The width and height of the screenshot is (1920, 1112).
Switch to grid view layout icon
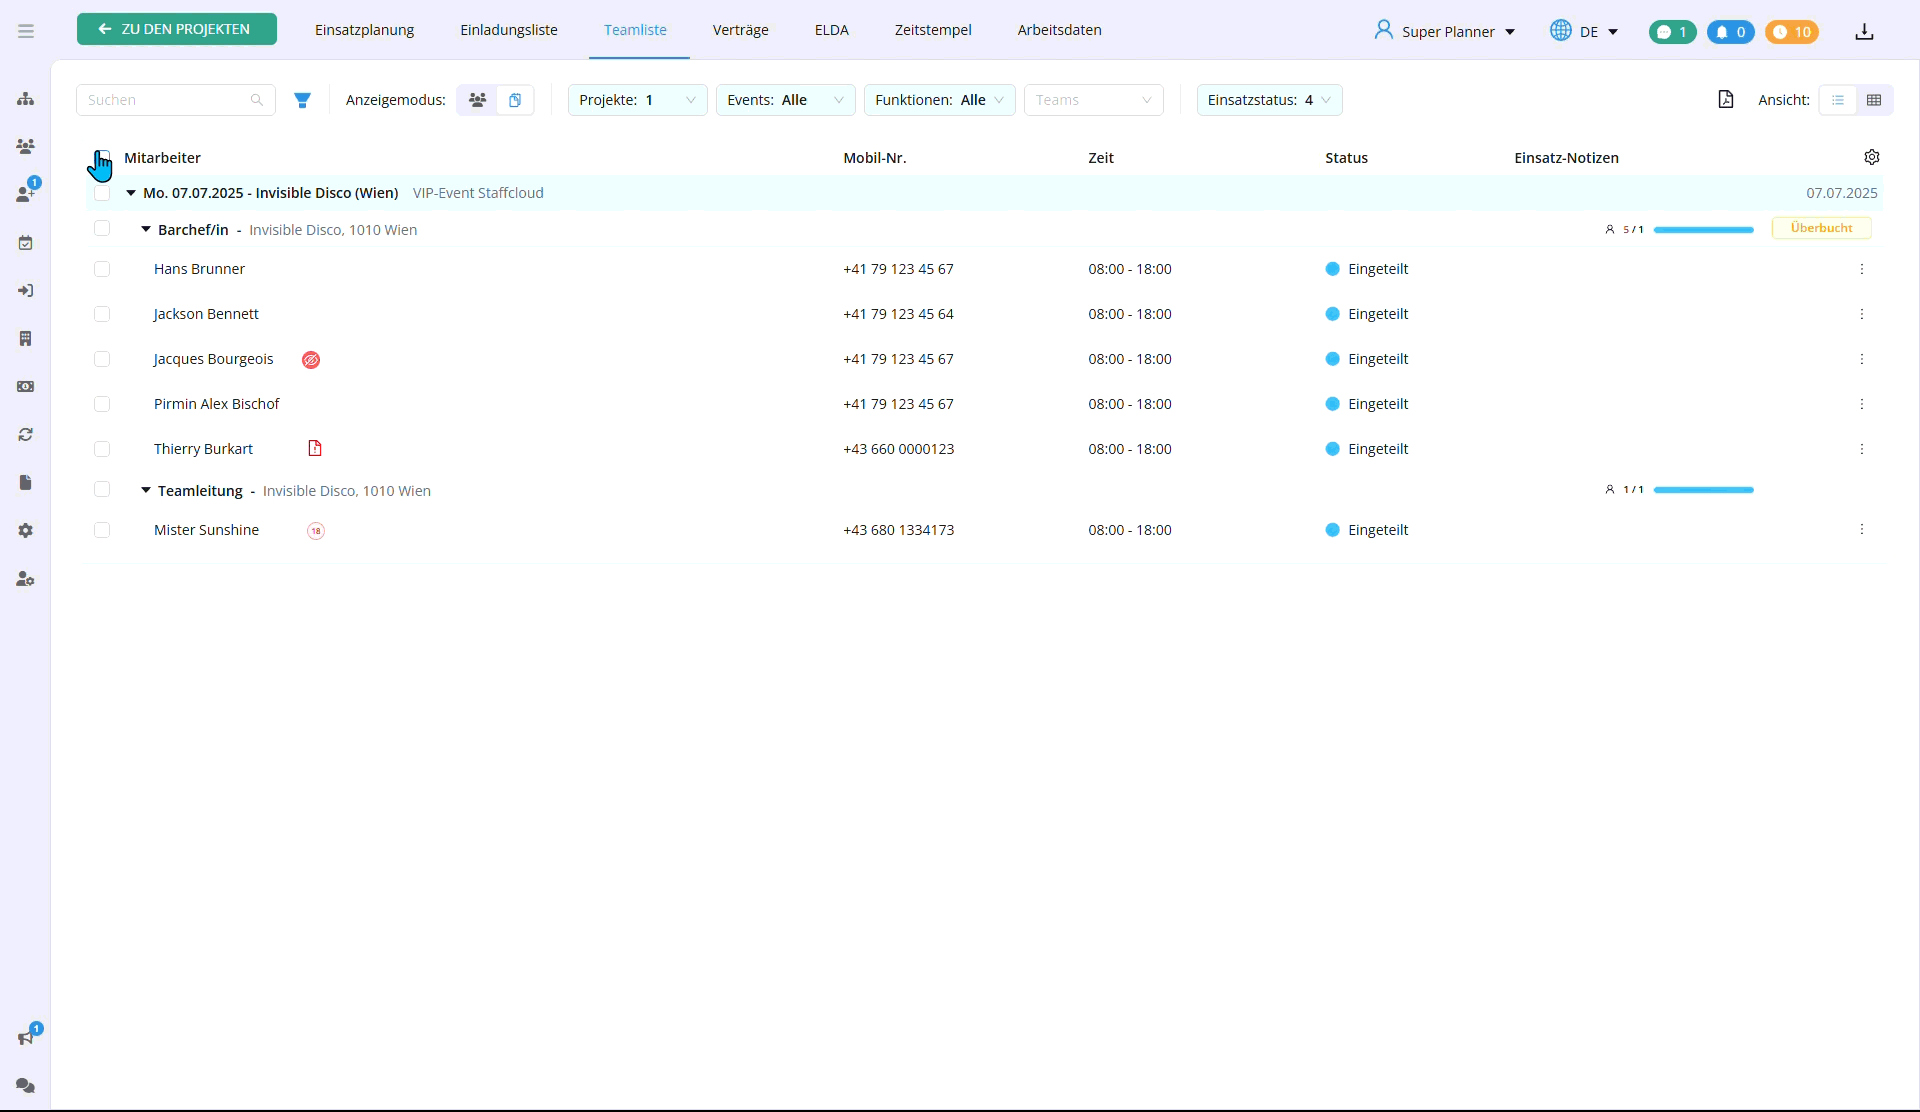click(1874, 100)
